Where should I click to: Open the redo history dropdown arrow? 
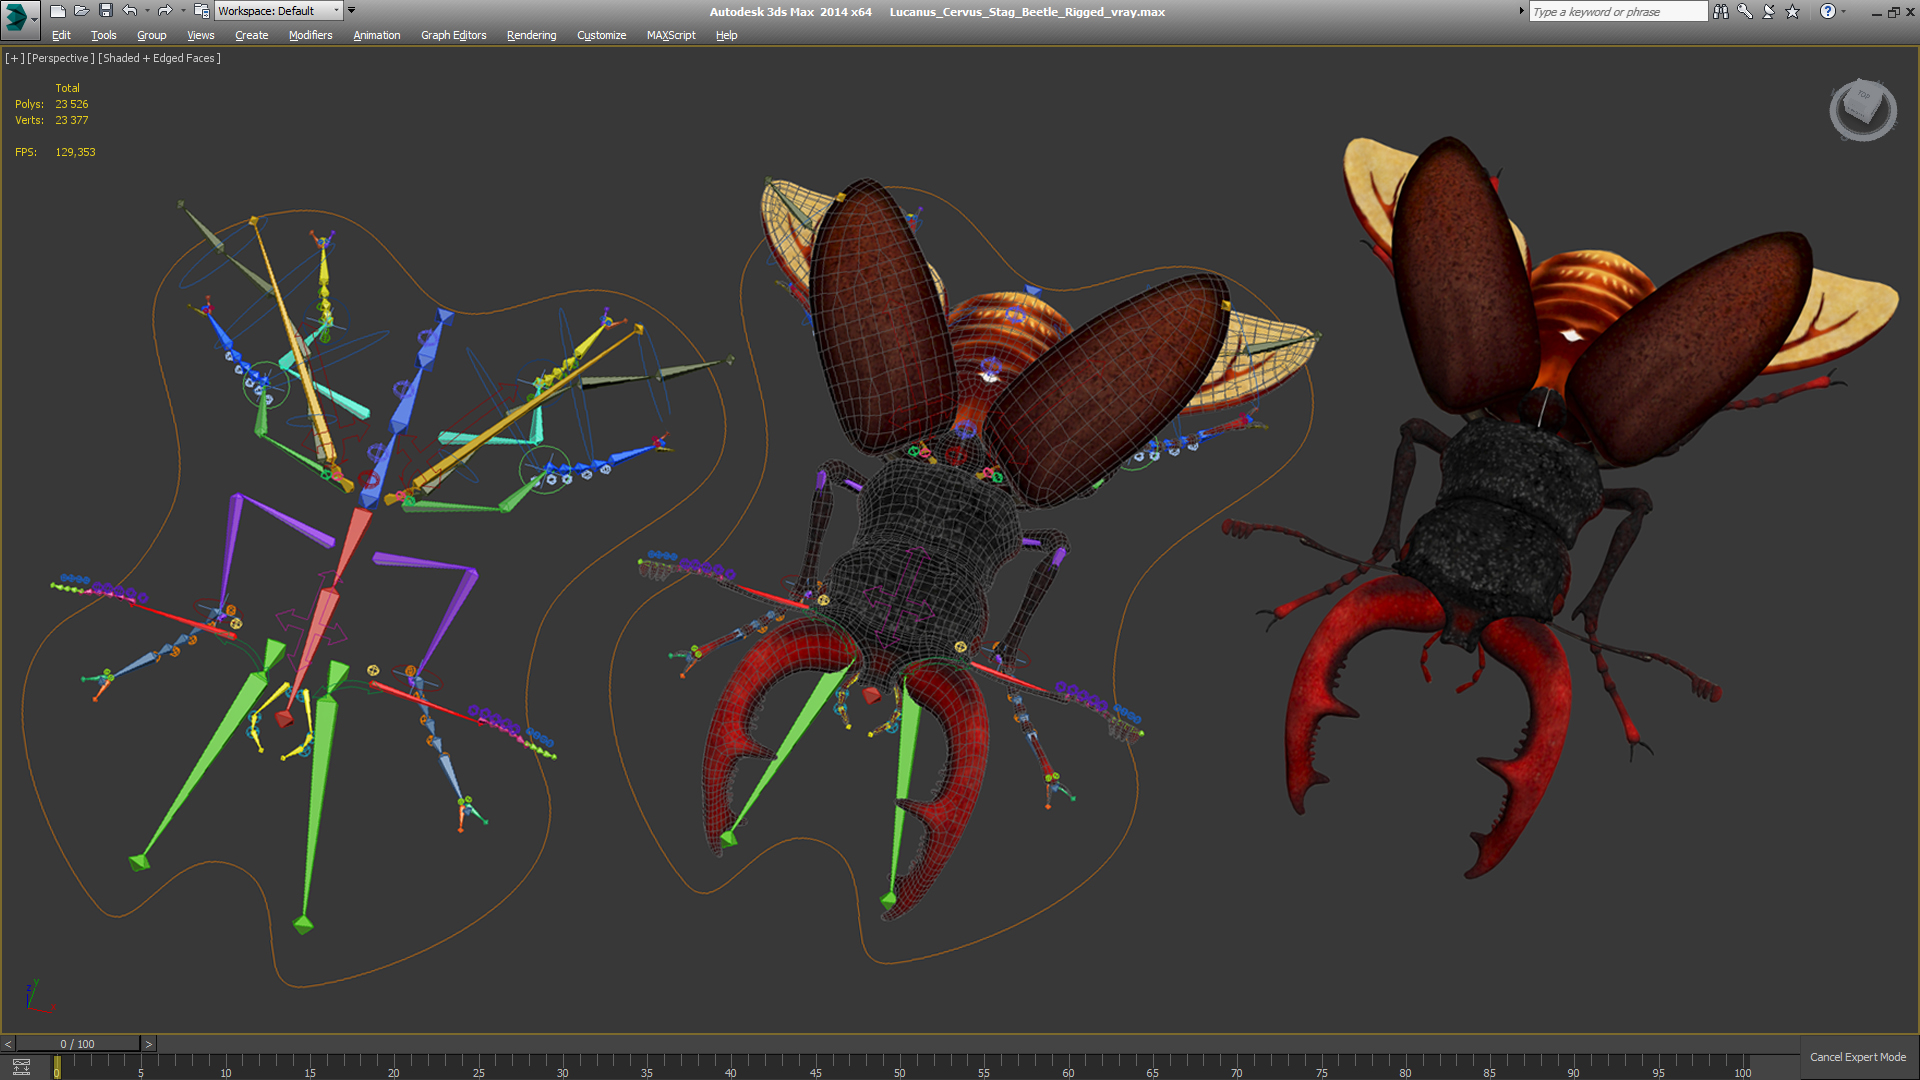[183, 11]
